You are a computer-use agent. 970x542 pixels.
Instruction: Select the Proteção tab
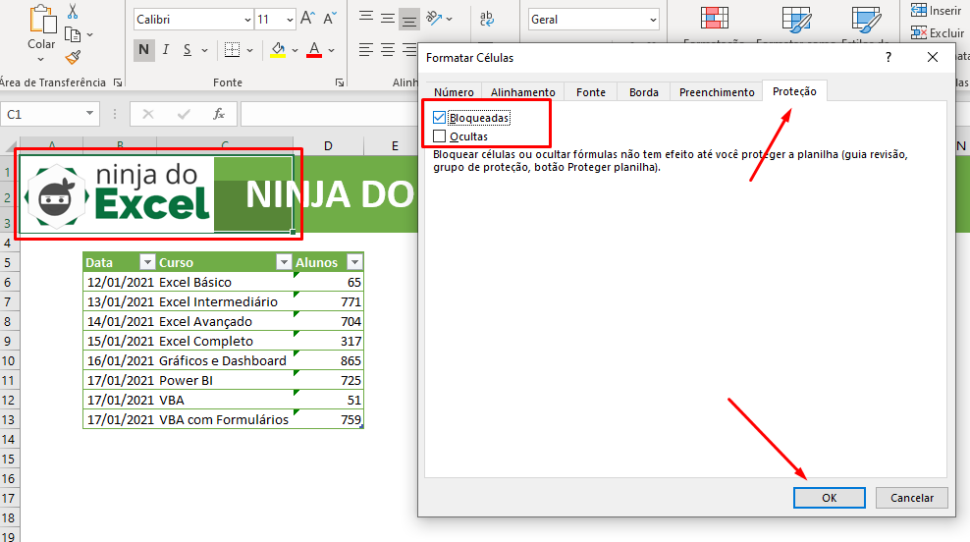794,92
